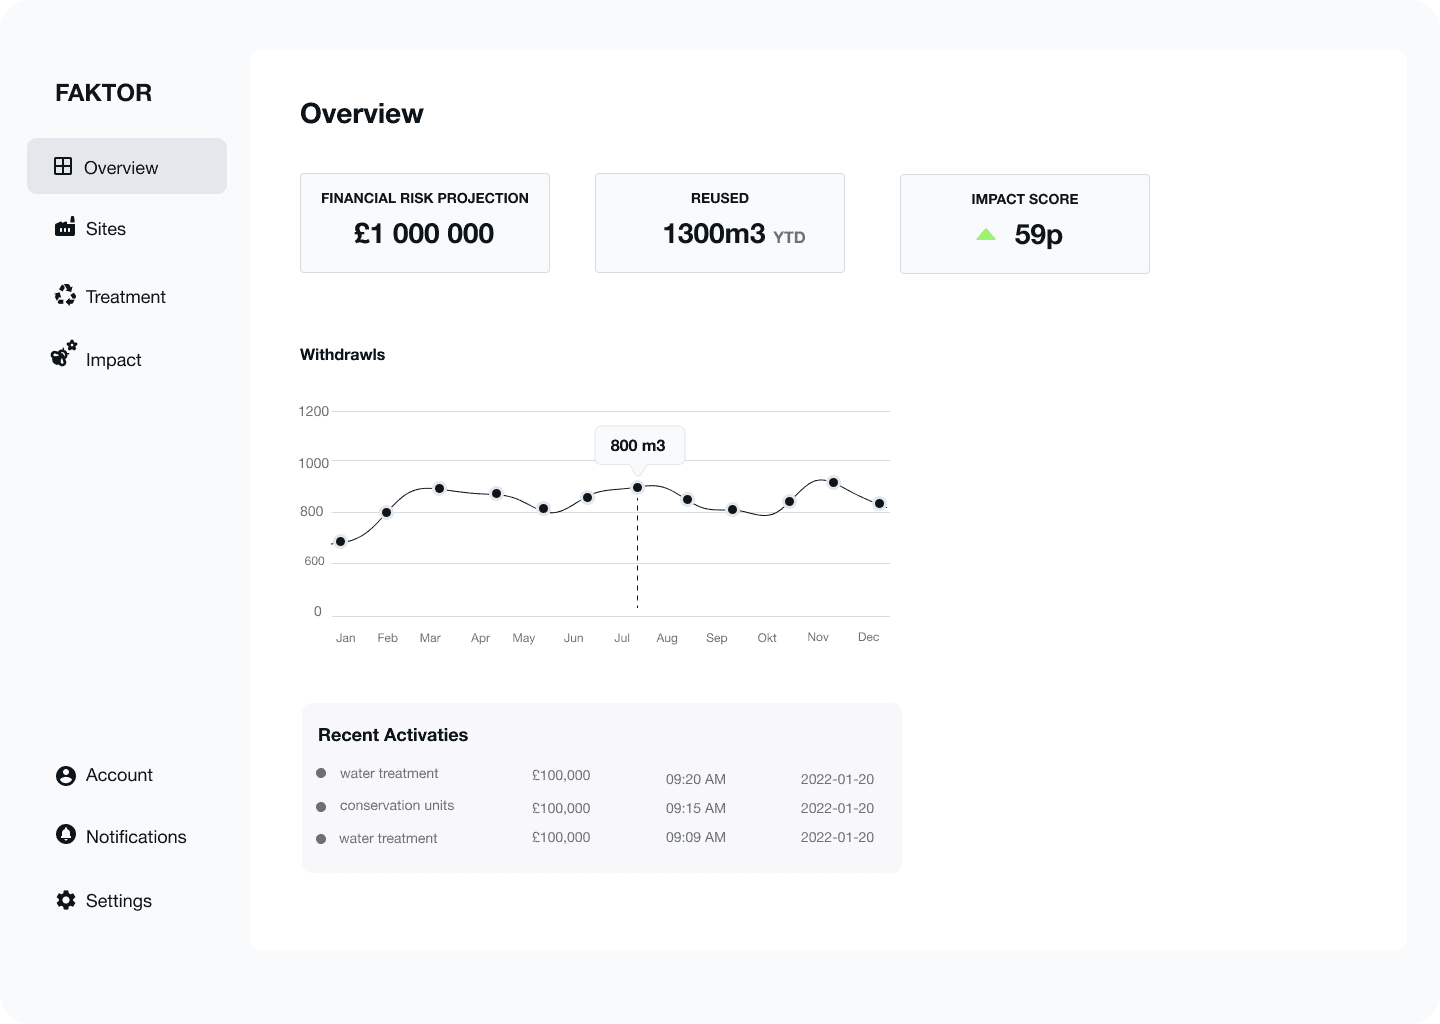Click the Impact icon in sidebar
Screen dimensions: 1440x1024
63,354
